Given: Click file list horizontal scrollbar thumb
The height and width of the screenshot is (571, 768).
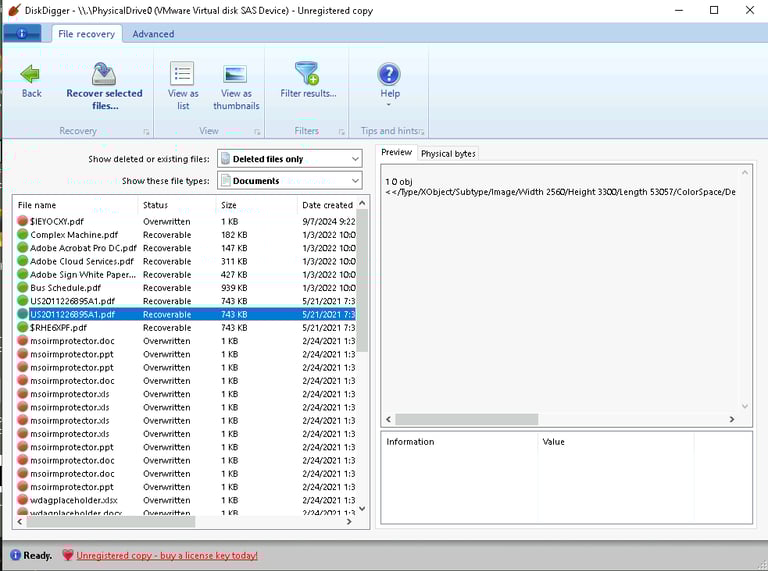Looking at the screenshot, I should pos(111,522).
